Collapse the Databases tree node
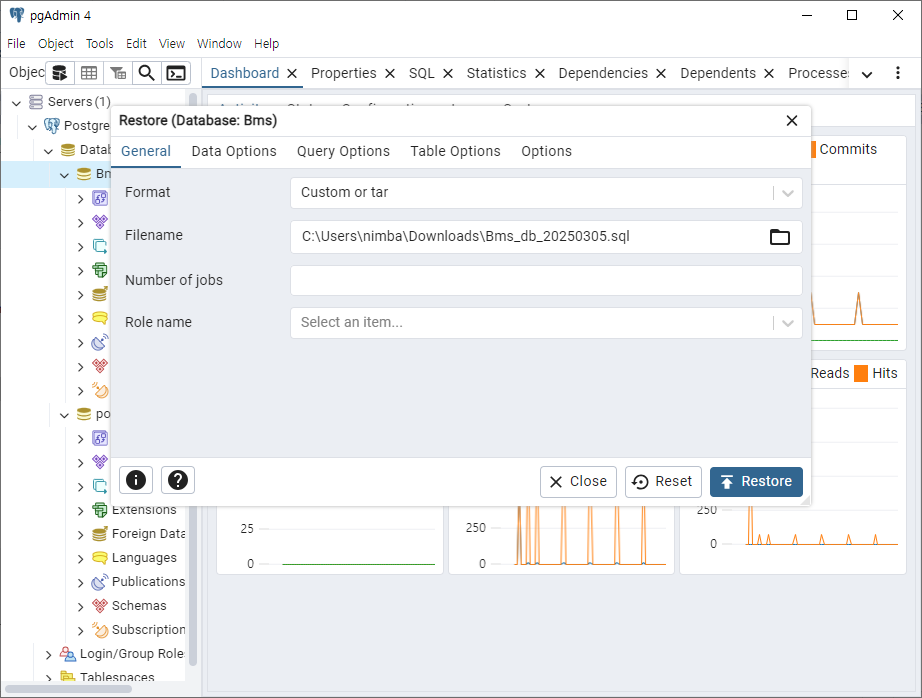The image size is (922, 698). click(48, 151)
